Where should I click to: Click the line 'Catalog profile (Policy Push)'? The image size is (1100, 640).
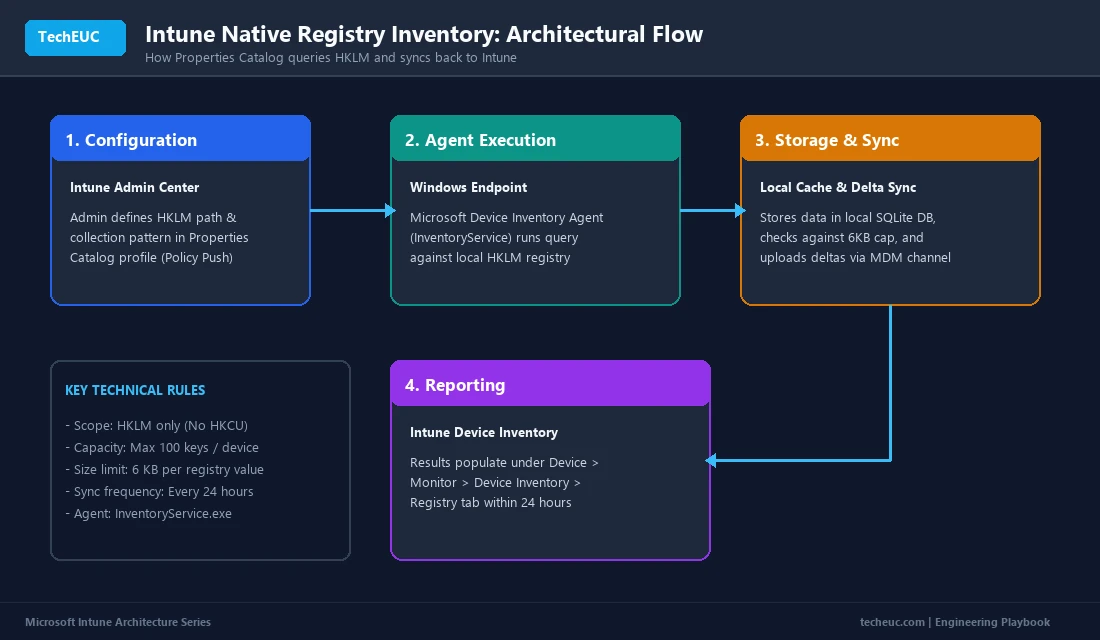pos(152,258)
